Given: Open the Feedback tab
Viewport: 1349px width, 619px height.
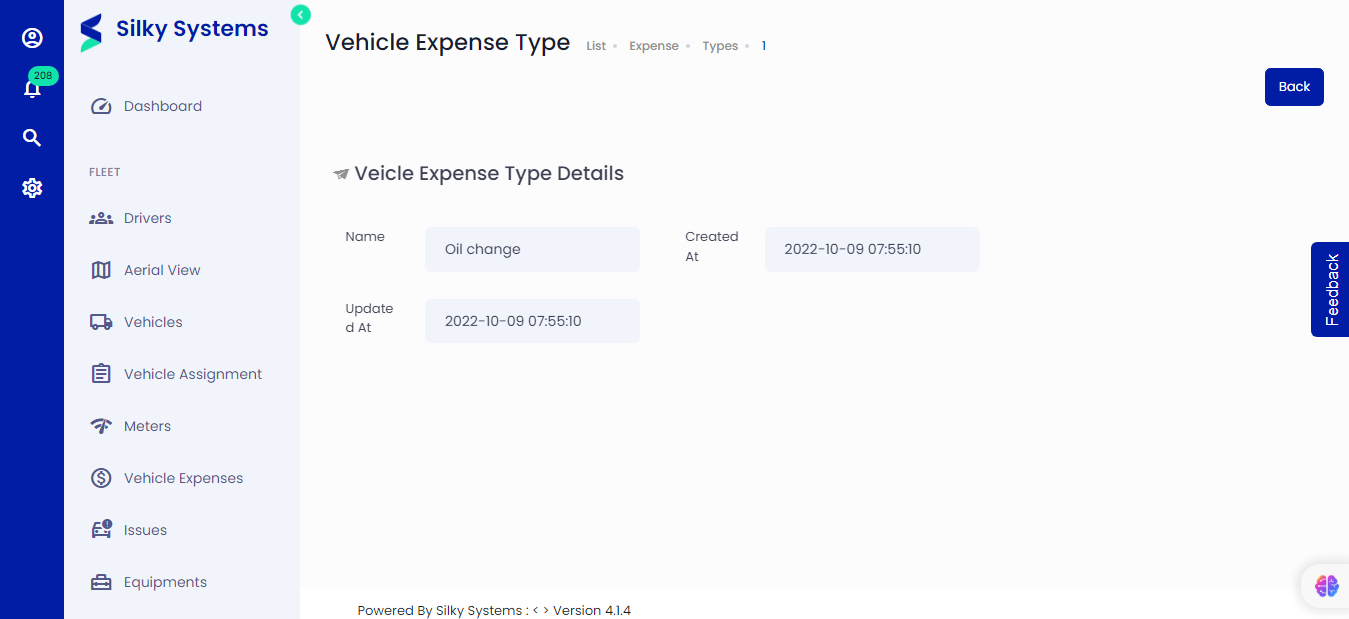Looking at the screenshot, I should [1330, 289].
